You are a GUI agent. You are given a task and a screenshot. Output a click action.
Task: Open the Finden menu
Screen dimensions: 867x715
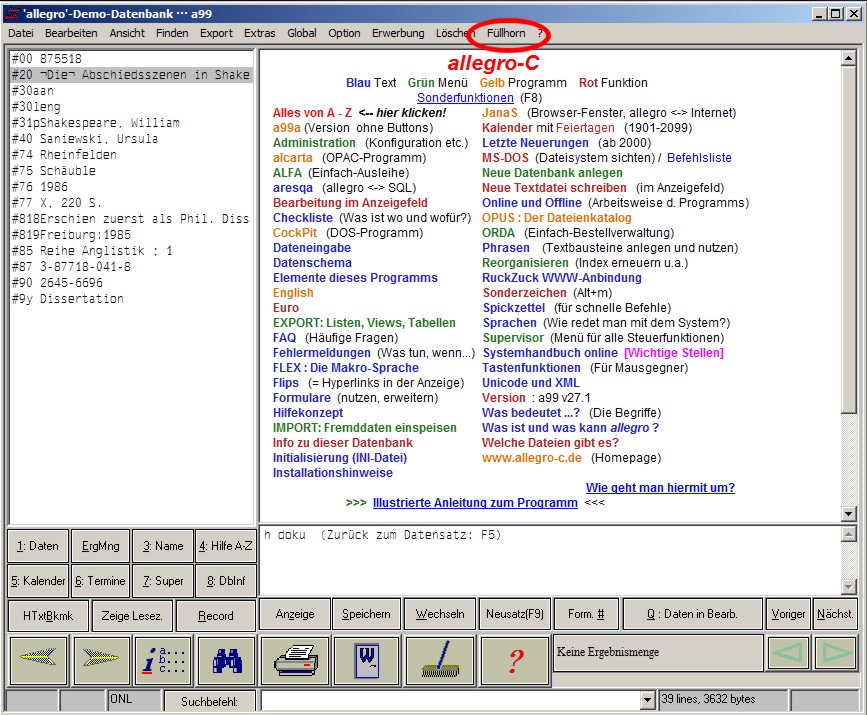tap(172, 33)
